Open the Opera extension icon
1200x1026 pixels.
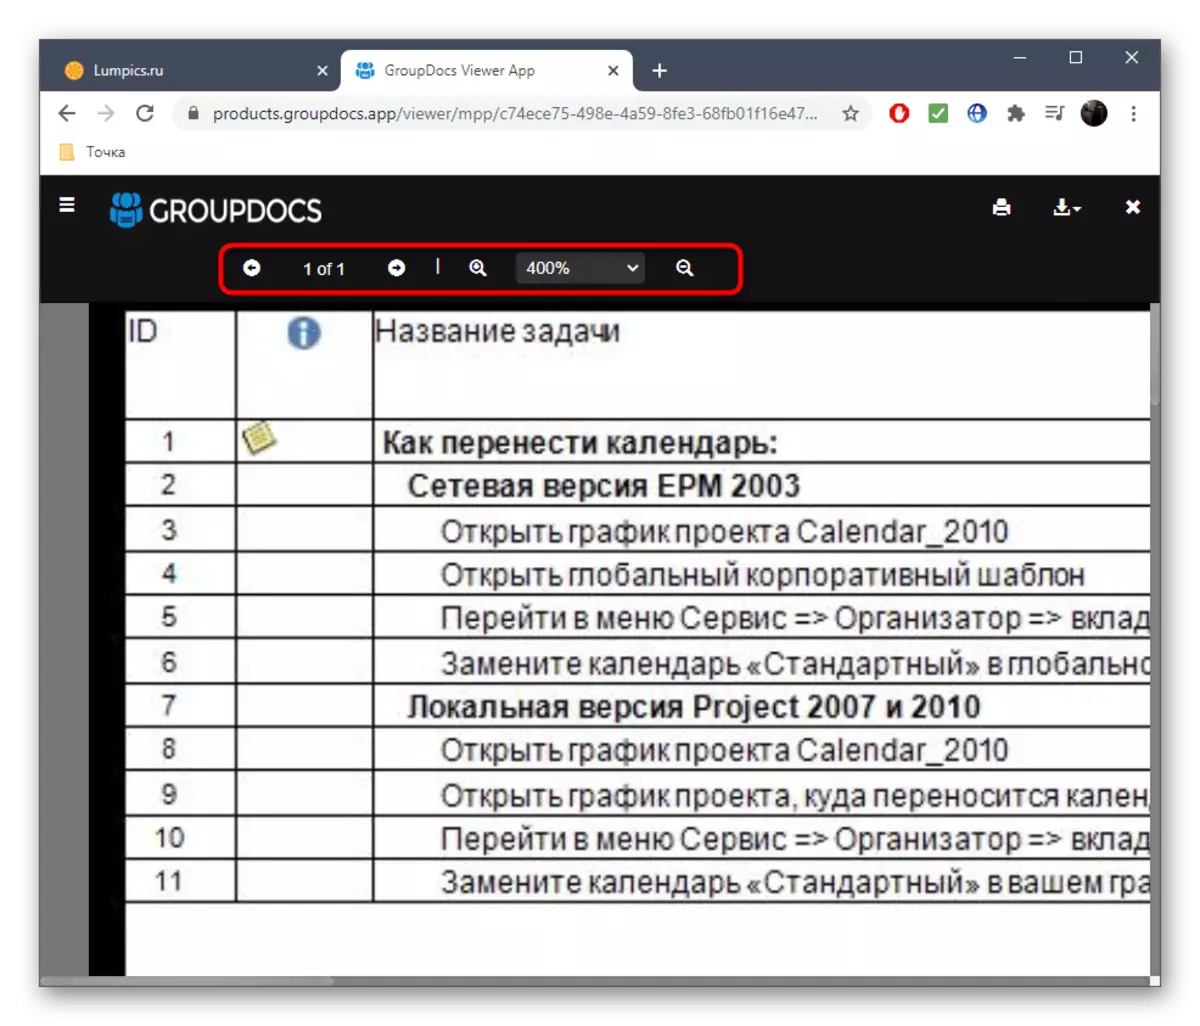(899, 113)
